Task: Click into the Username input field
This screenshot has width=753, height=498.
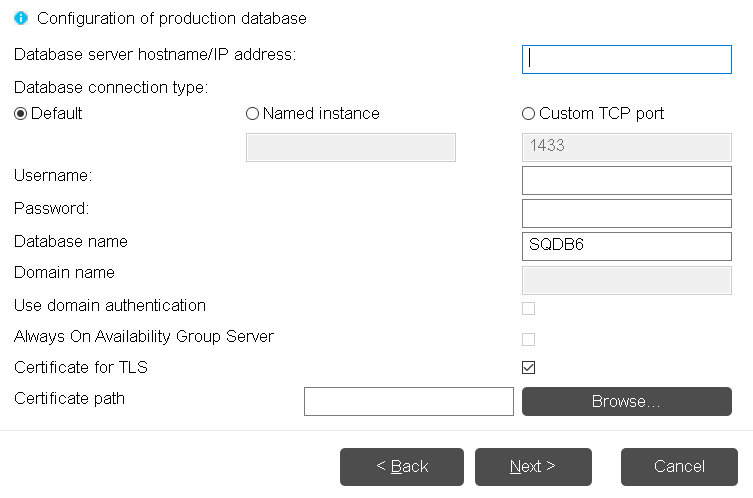Action: (x=626, y=180)
